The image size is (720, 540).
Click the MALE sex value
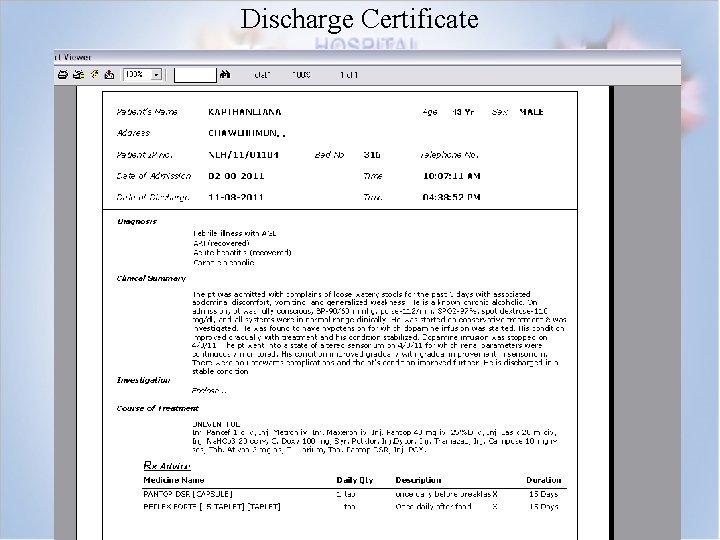coord(531,112)
